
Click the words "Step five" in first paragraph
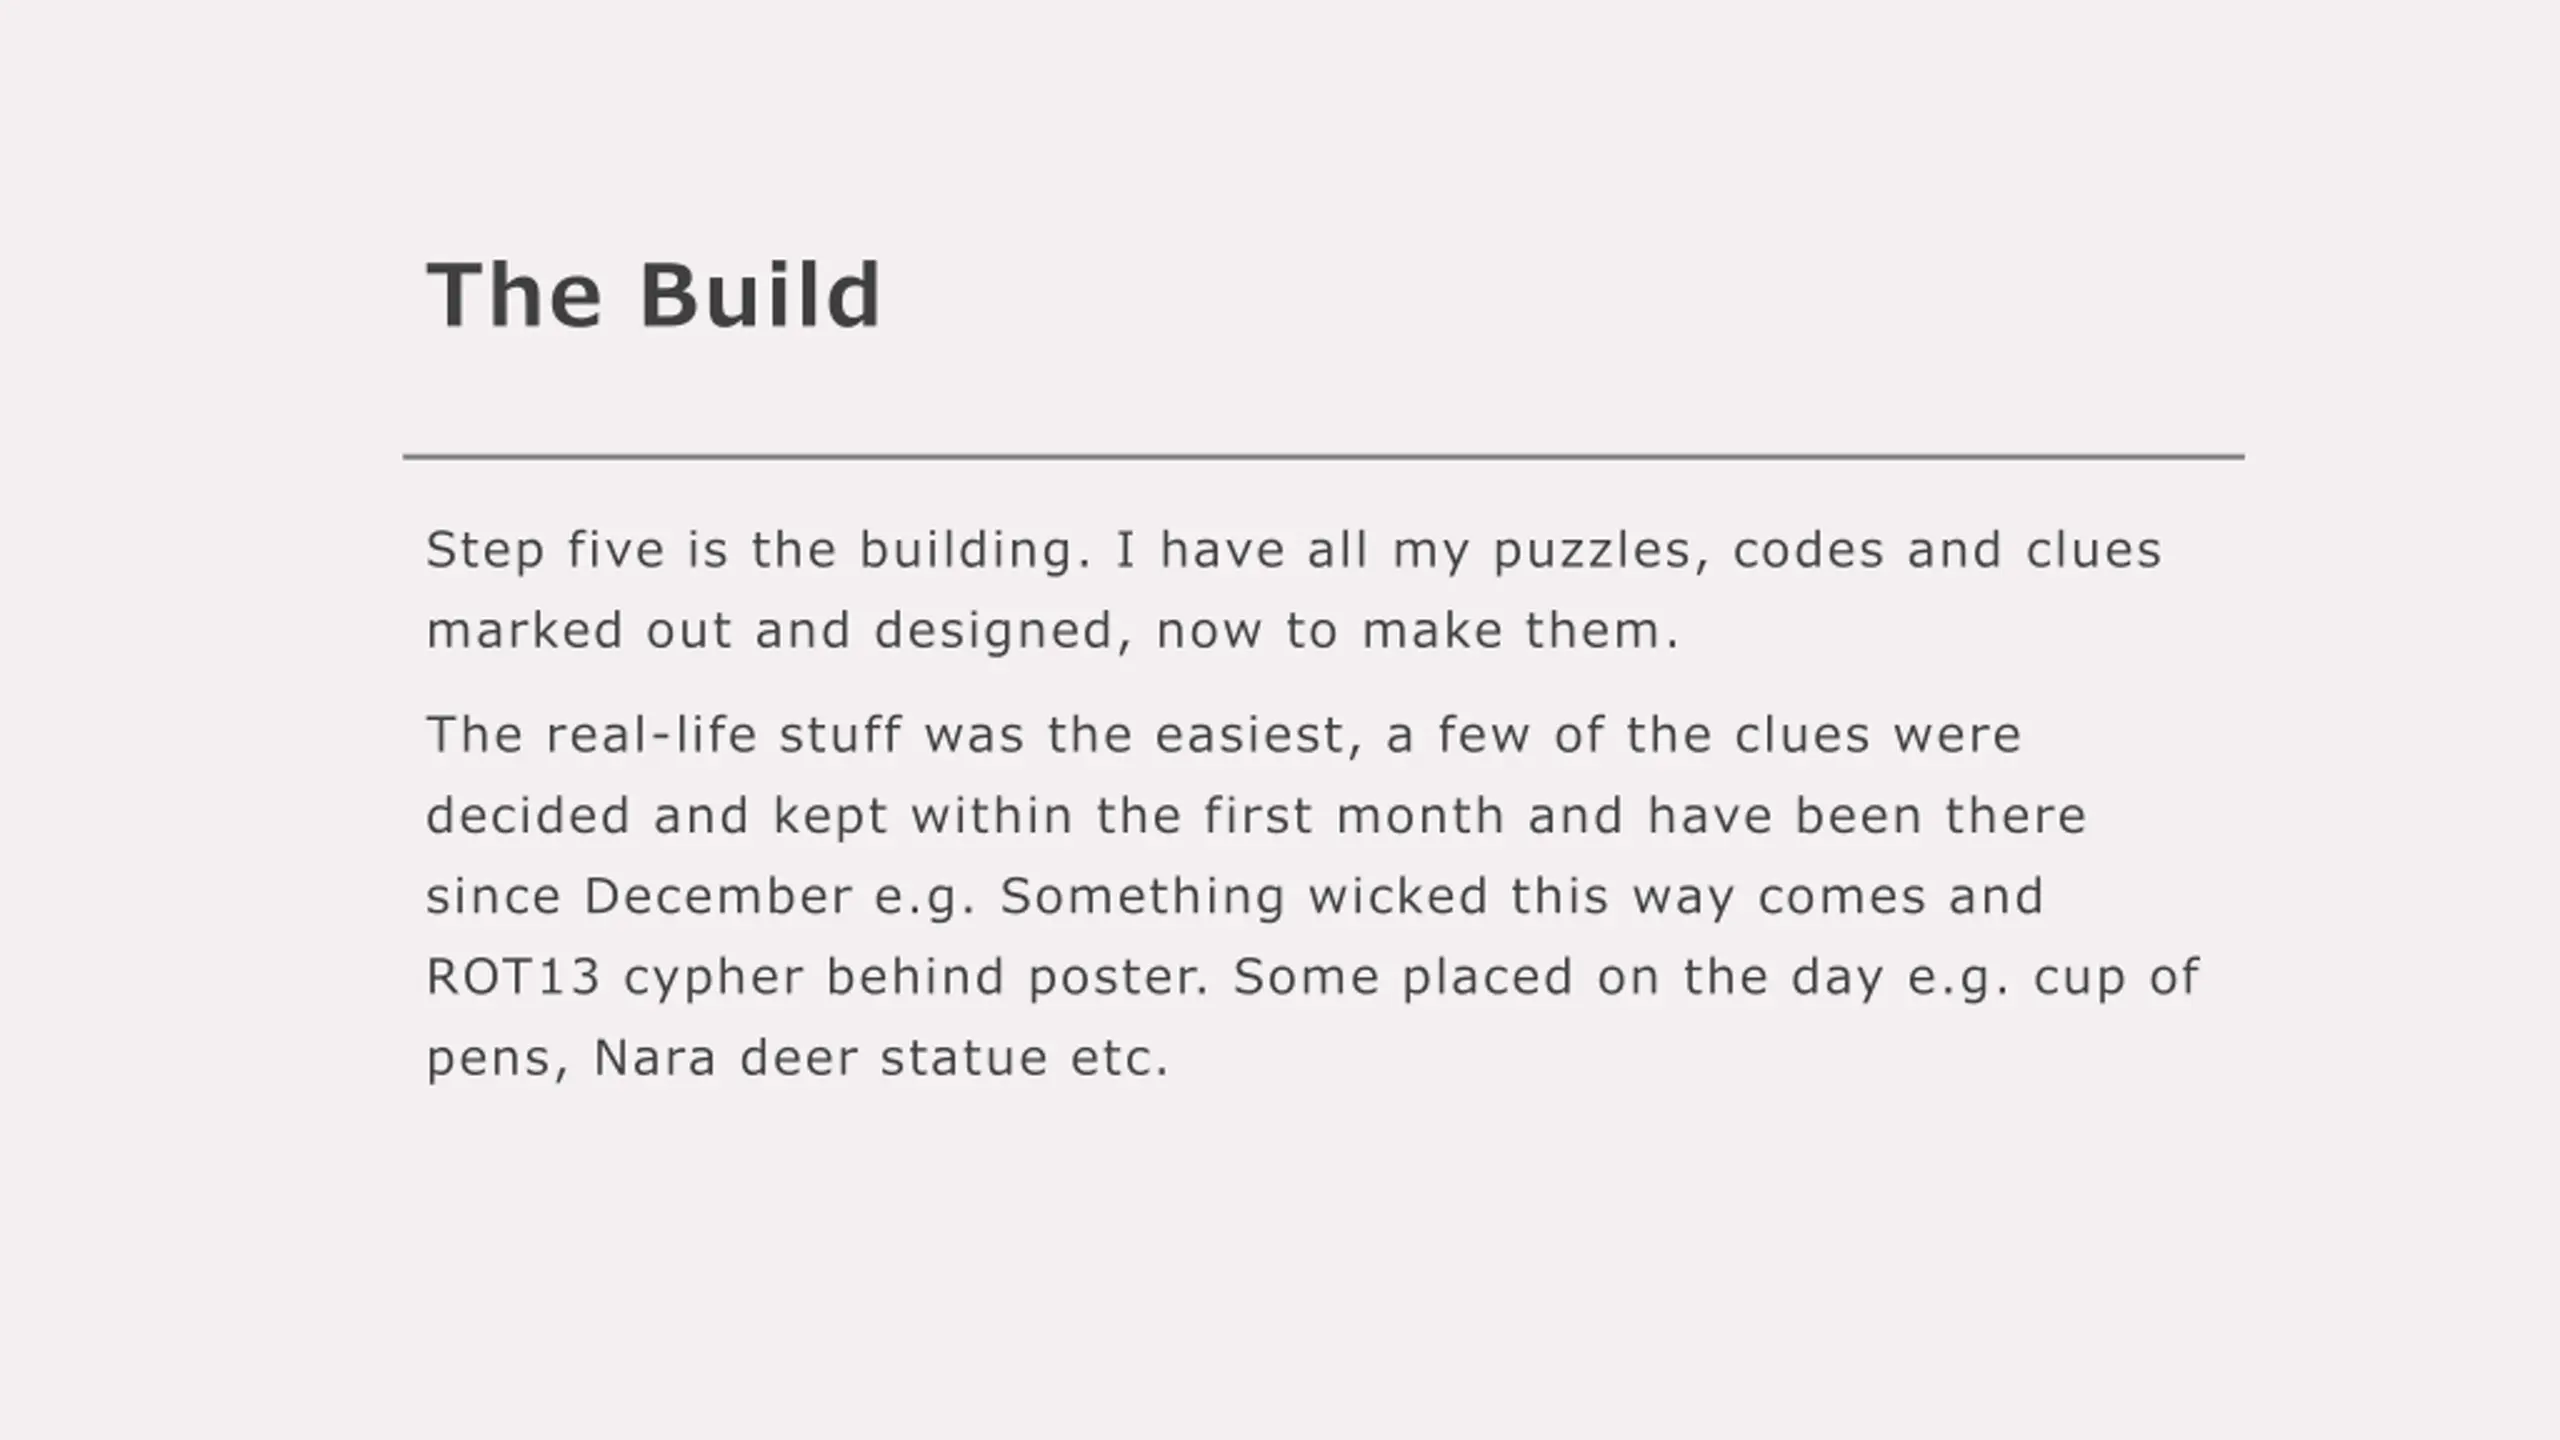pos(545,550)
